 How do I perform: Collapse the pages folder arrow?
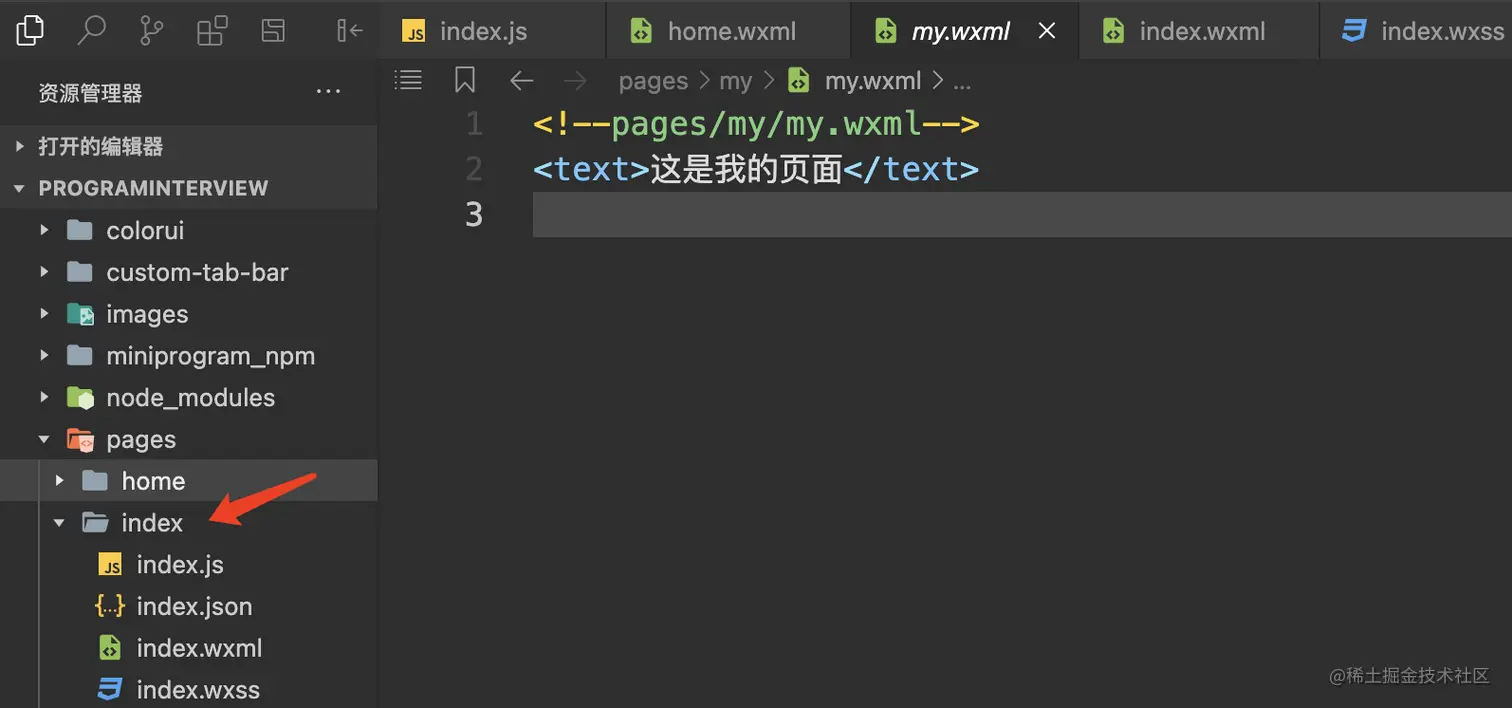tap(44, 439)
